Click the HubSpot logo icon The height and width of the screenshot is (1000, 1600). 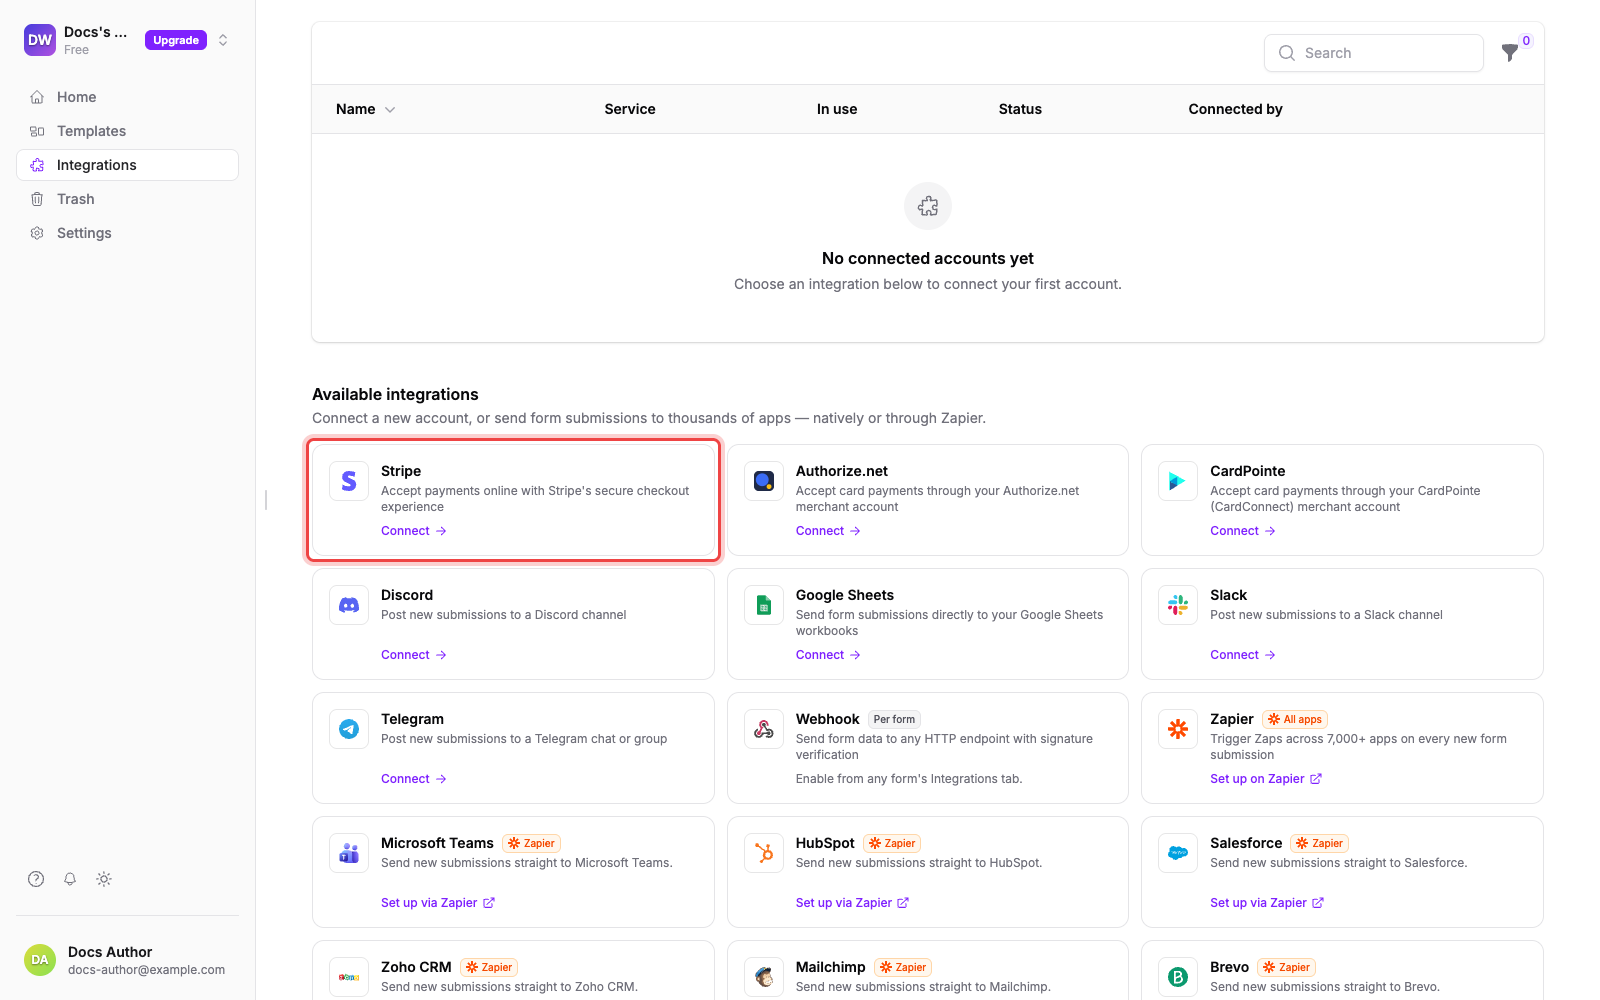pos(764,853)
